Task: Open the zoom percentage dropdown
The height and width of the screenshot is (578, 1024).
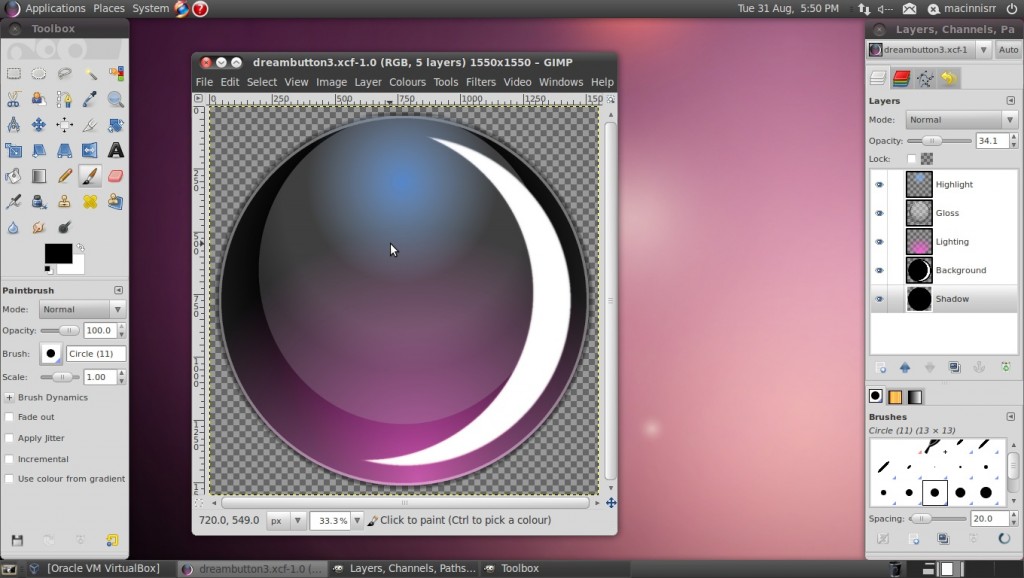Action: point(357,521)
